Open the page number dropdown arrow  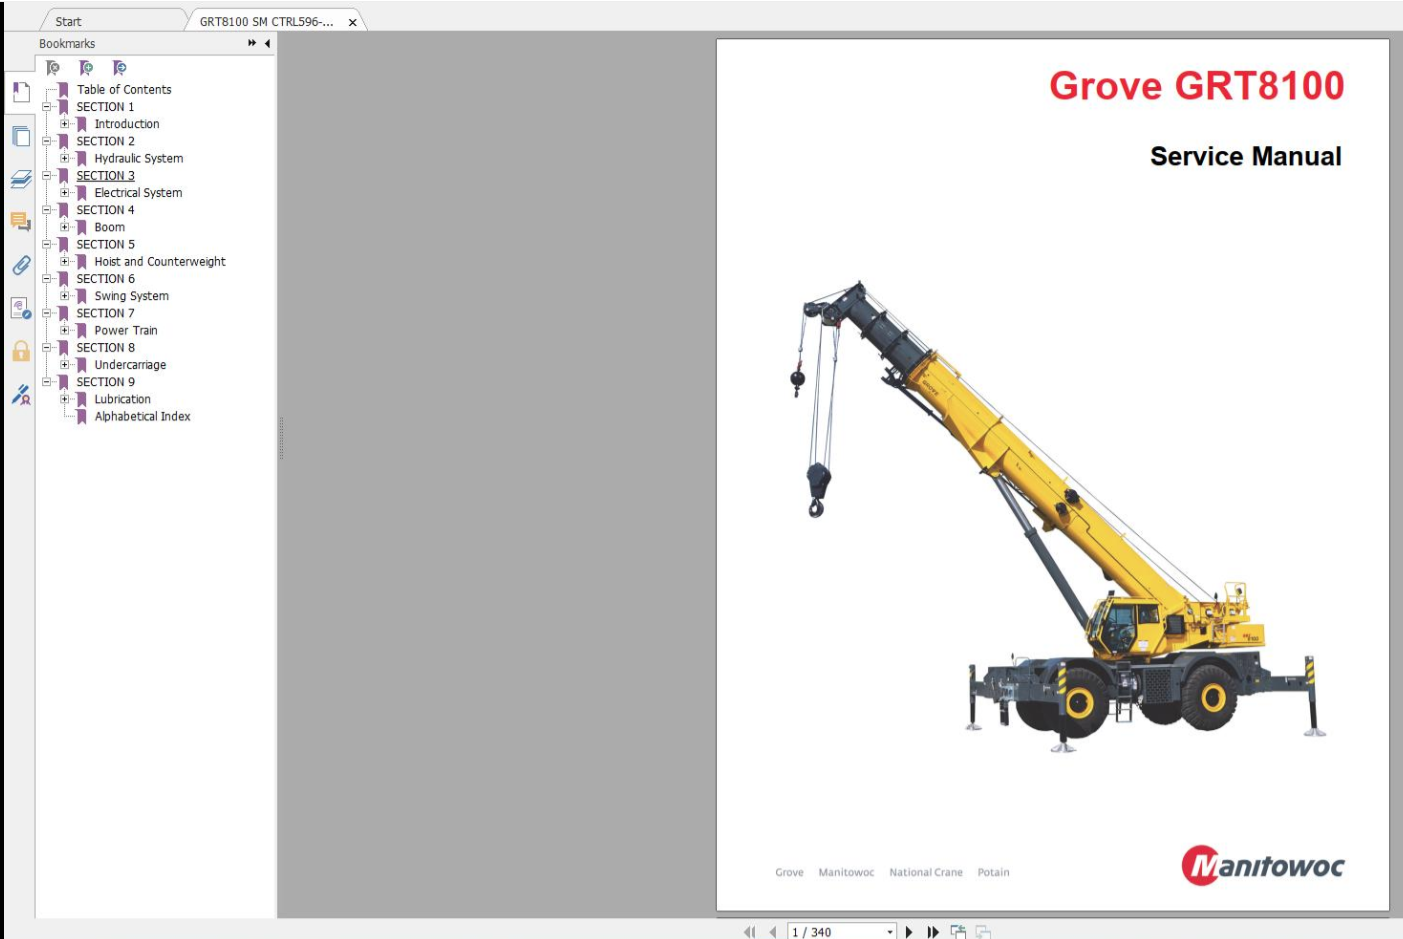tap(890, 932)
